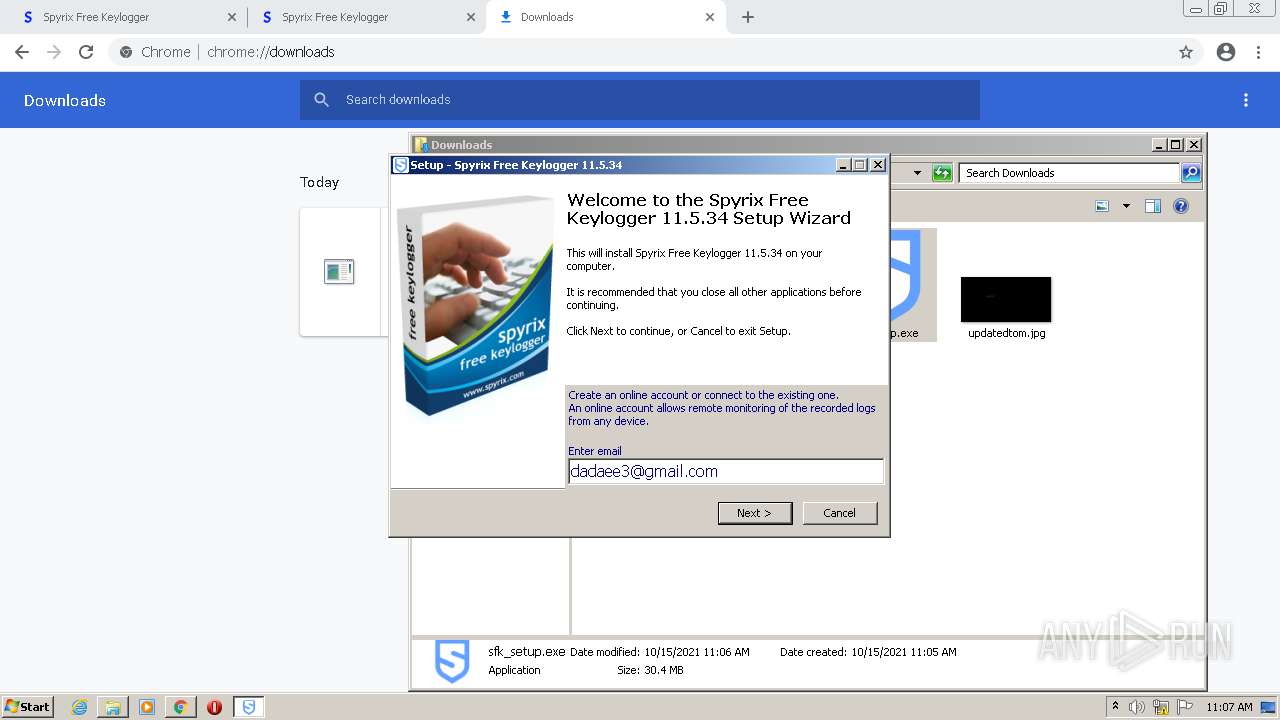The width and height of the screenshot is (1280, 720).
Task: Open the network status tray icon
Action: coord(1161,707)
